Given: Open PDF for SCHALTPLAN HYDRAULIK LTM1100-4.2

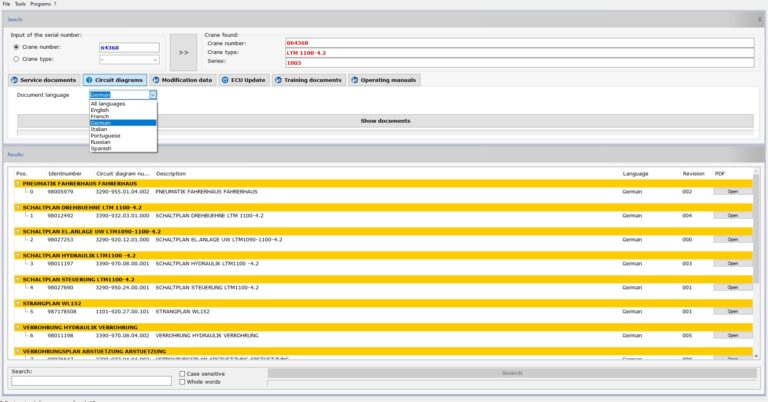Looking at the screenshot, I should (732, 263).
